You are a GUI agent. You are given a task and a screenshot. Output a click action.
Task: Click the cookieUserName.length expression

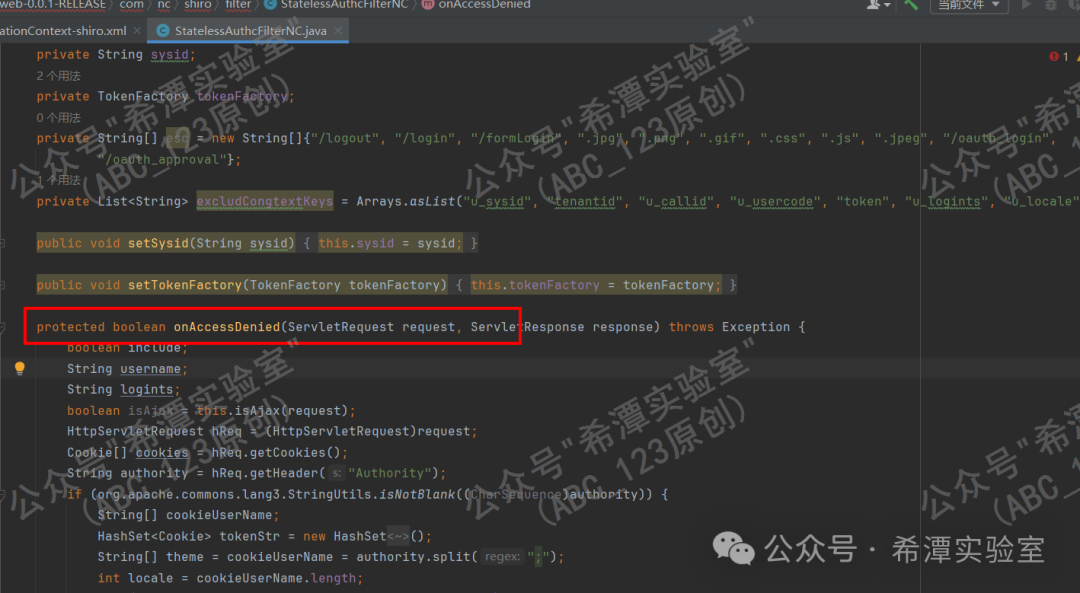(x=276, y=579)
